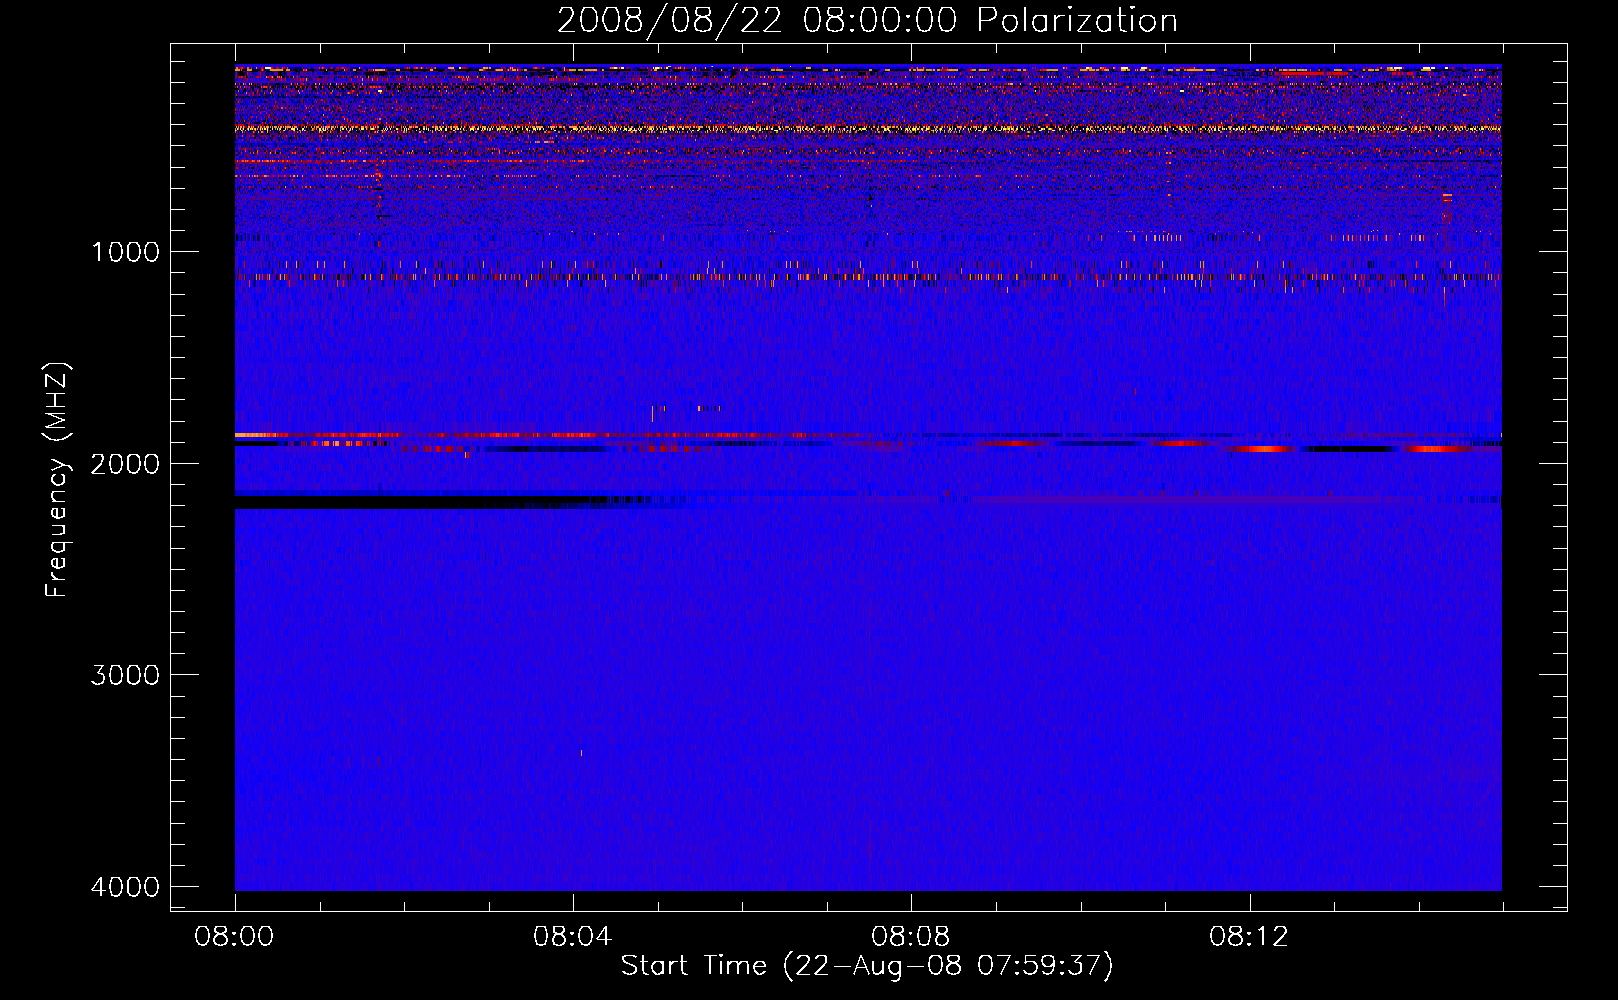The width and height of the screenshot is (1618, 1000).
Task: Click the bright yellow noise band near 400 MHz
Action: click(868, 128)
